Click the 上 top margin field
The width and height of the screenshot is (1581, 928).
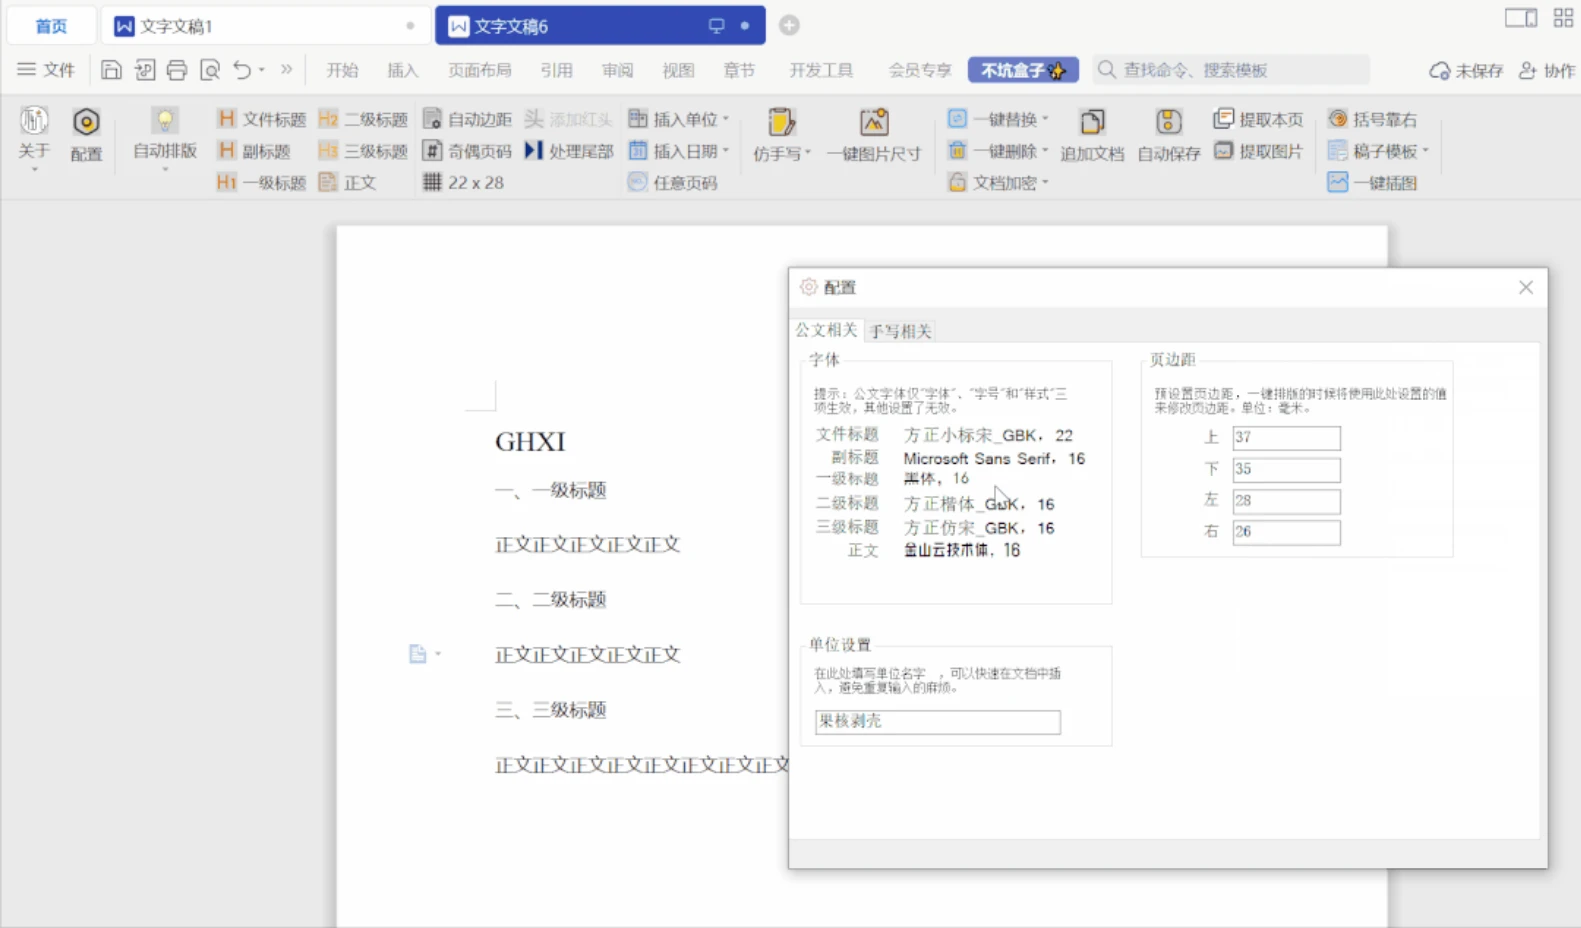tap(1286, 437)
